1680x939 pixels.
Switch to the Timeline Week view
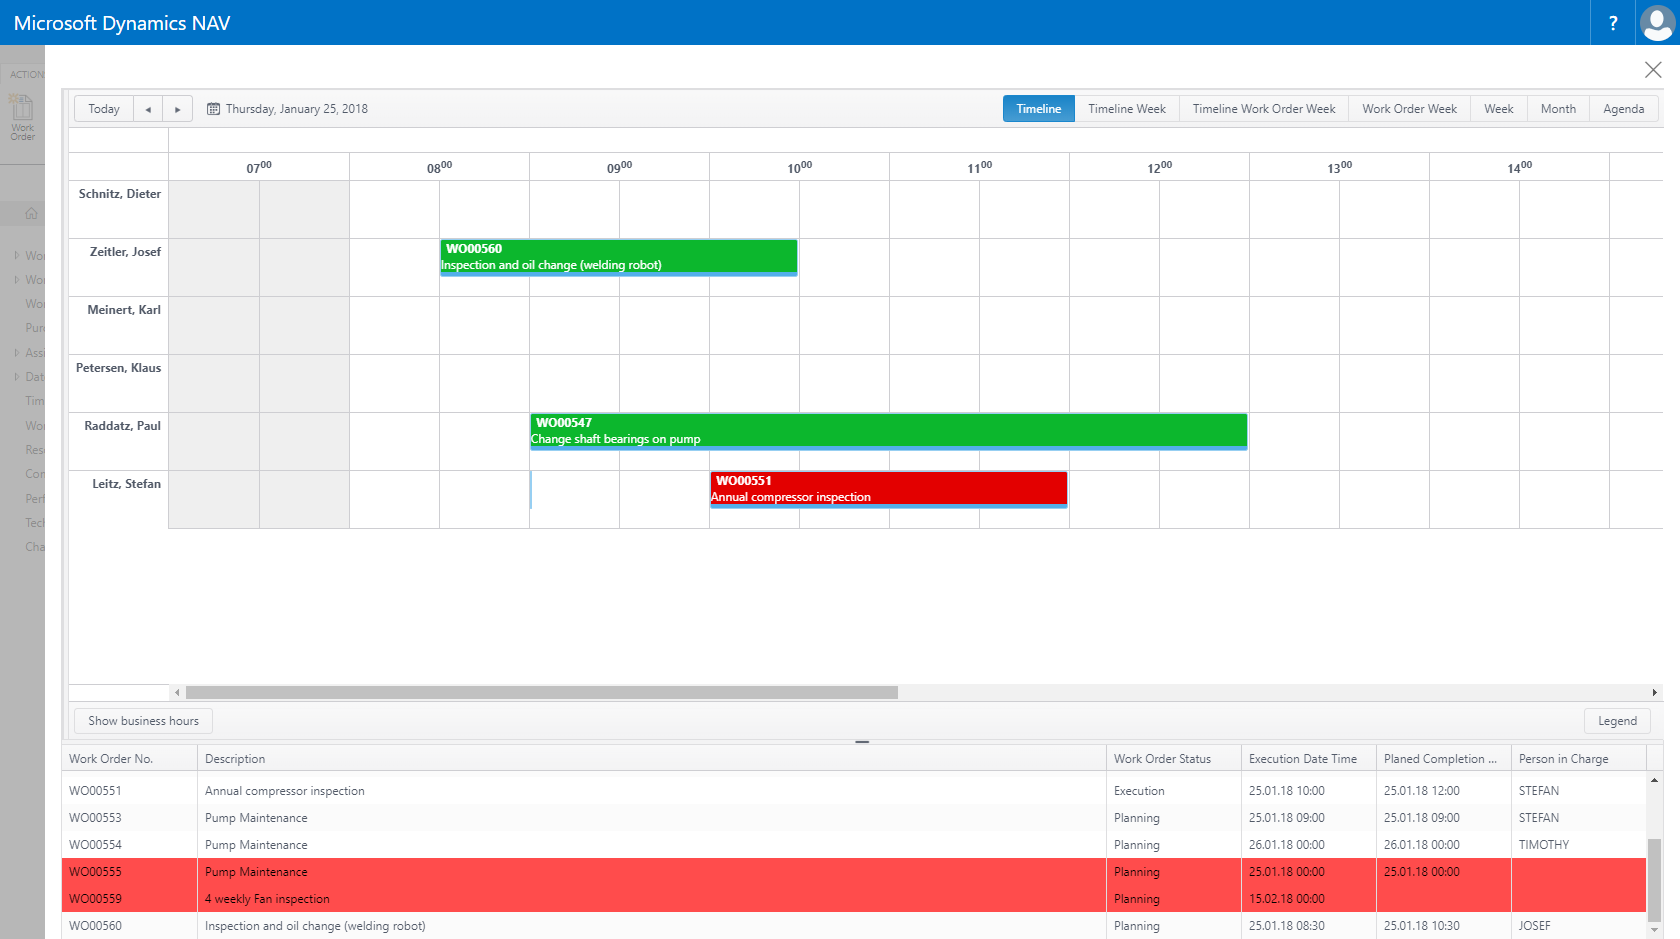[x=1126, y=108]
